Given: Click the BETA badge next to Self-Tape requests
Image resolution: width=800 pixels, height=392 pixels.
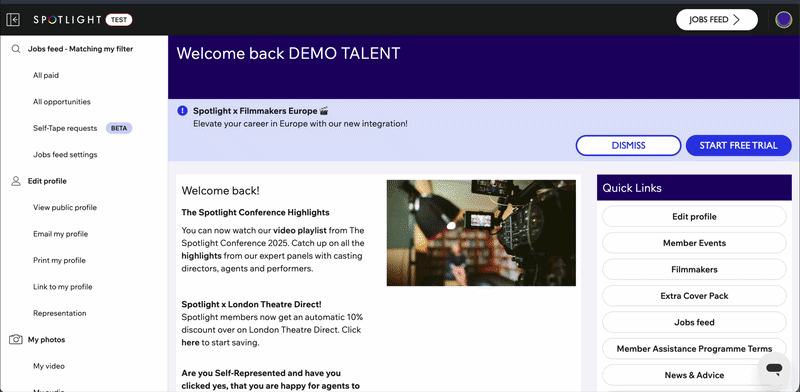Looking at the screenshot, I should (119, 129).
